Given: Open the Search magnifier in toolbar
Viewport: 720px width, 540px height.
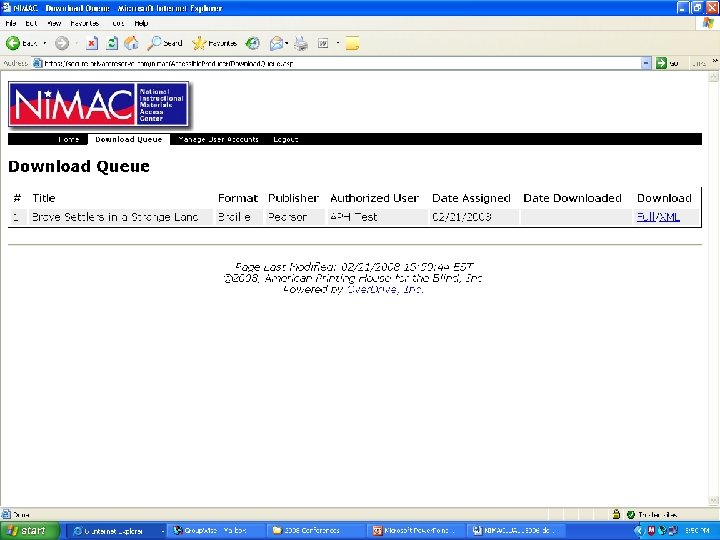Looking at the screenshot, I should [x=164, y=43].
